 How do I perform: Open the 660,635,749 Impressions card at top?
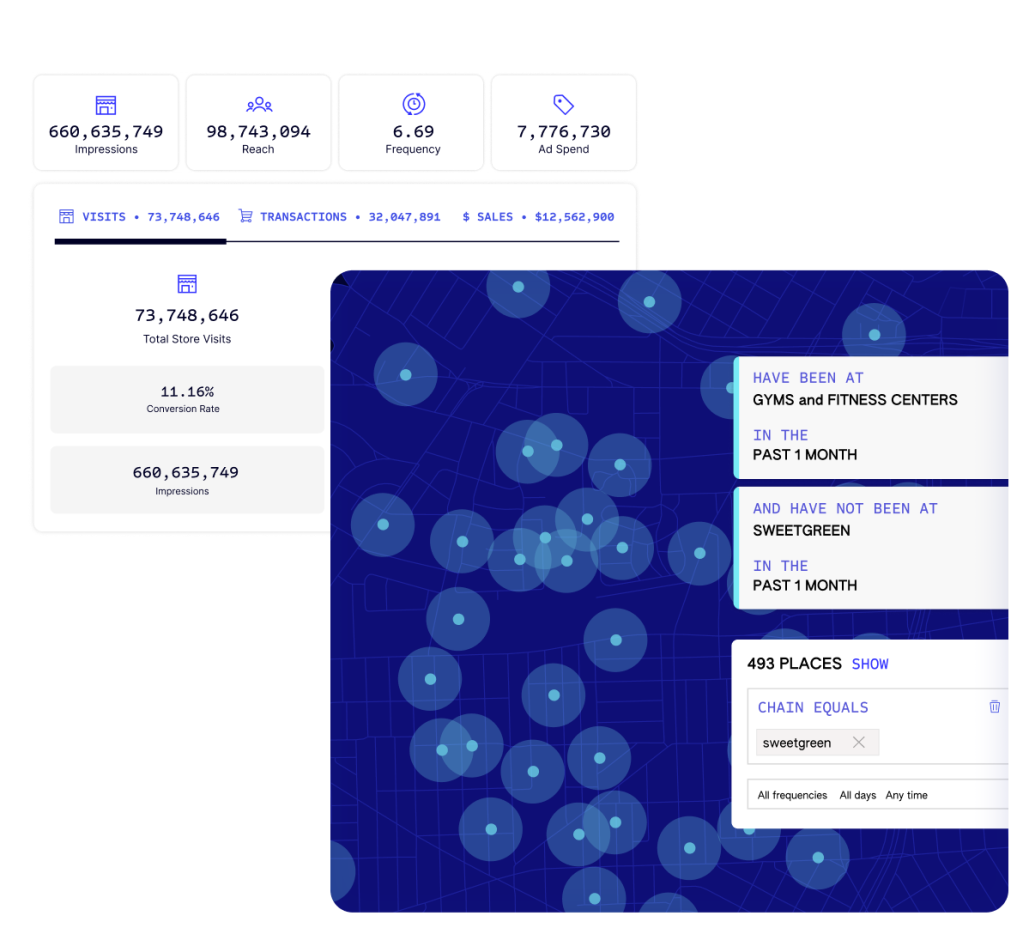point(106,123)
